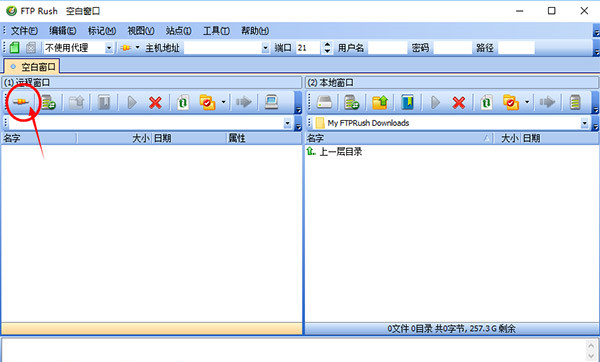Click the refresh icon in the remote toolbar
Screen dimensions: 600x362
(x=183, y=102)
